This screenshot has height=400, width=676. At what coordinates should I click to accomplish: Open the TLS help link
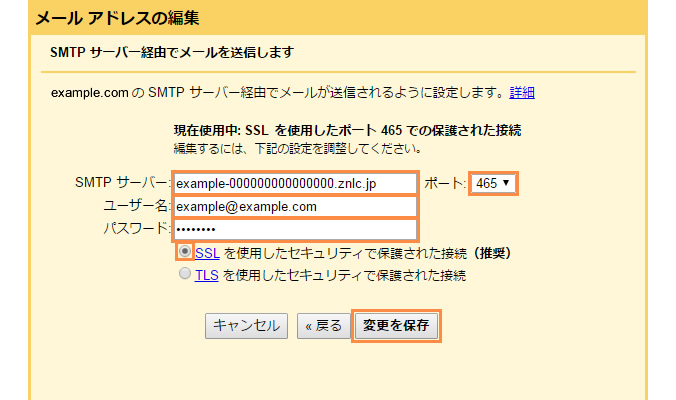pyautogui.click(x=207, y=275)
